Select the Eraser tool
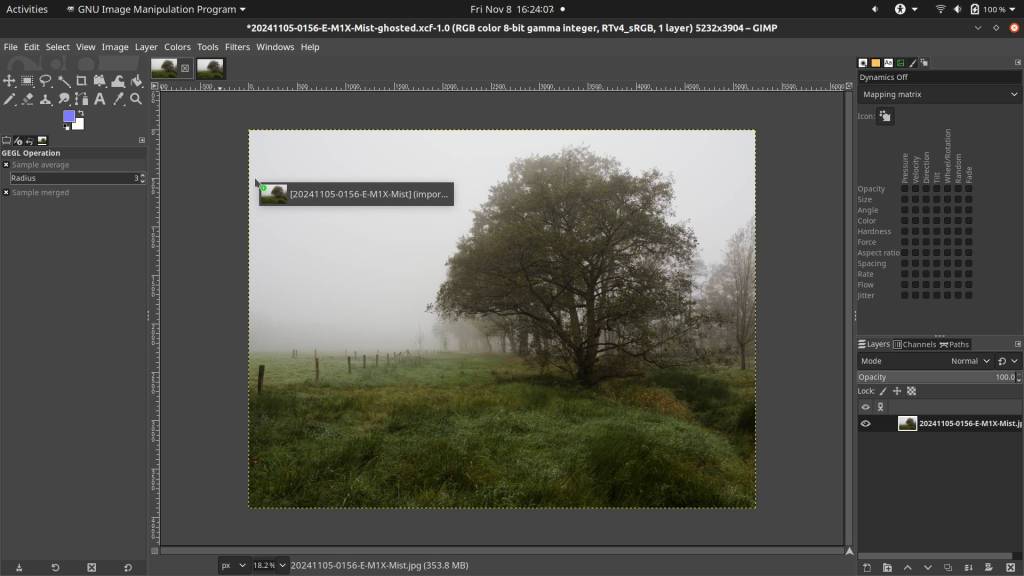Screen dimensions: 1024x576 [27, 99]
